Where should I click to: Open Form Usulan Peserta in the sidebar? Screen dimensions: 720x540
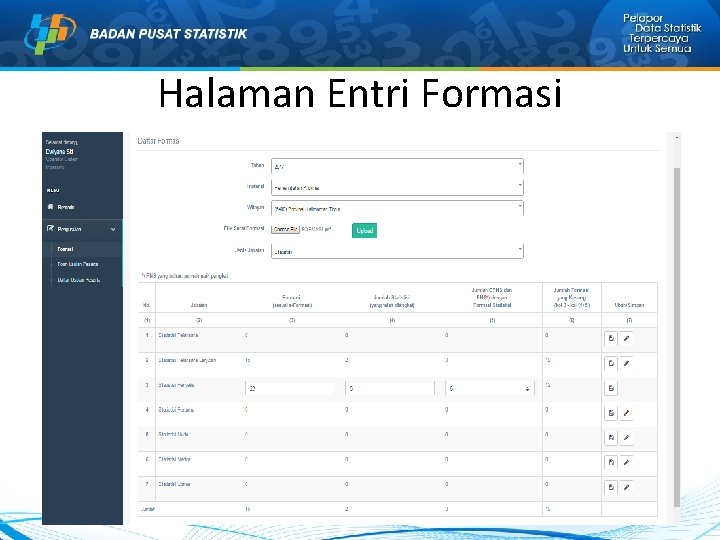click(x=78, y=264)
